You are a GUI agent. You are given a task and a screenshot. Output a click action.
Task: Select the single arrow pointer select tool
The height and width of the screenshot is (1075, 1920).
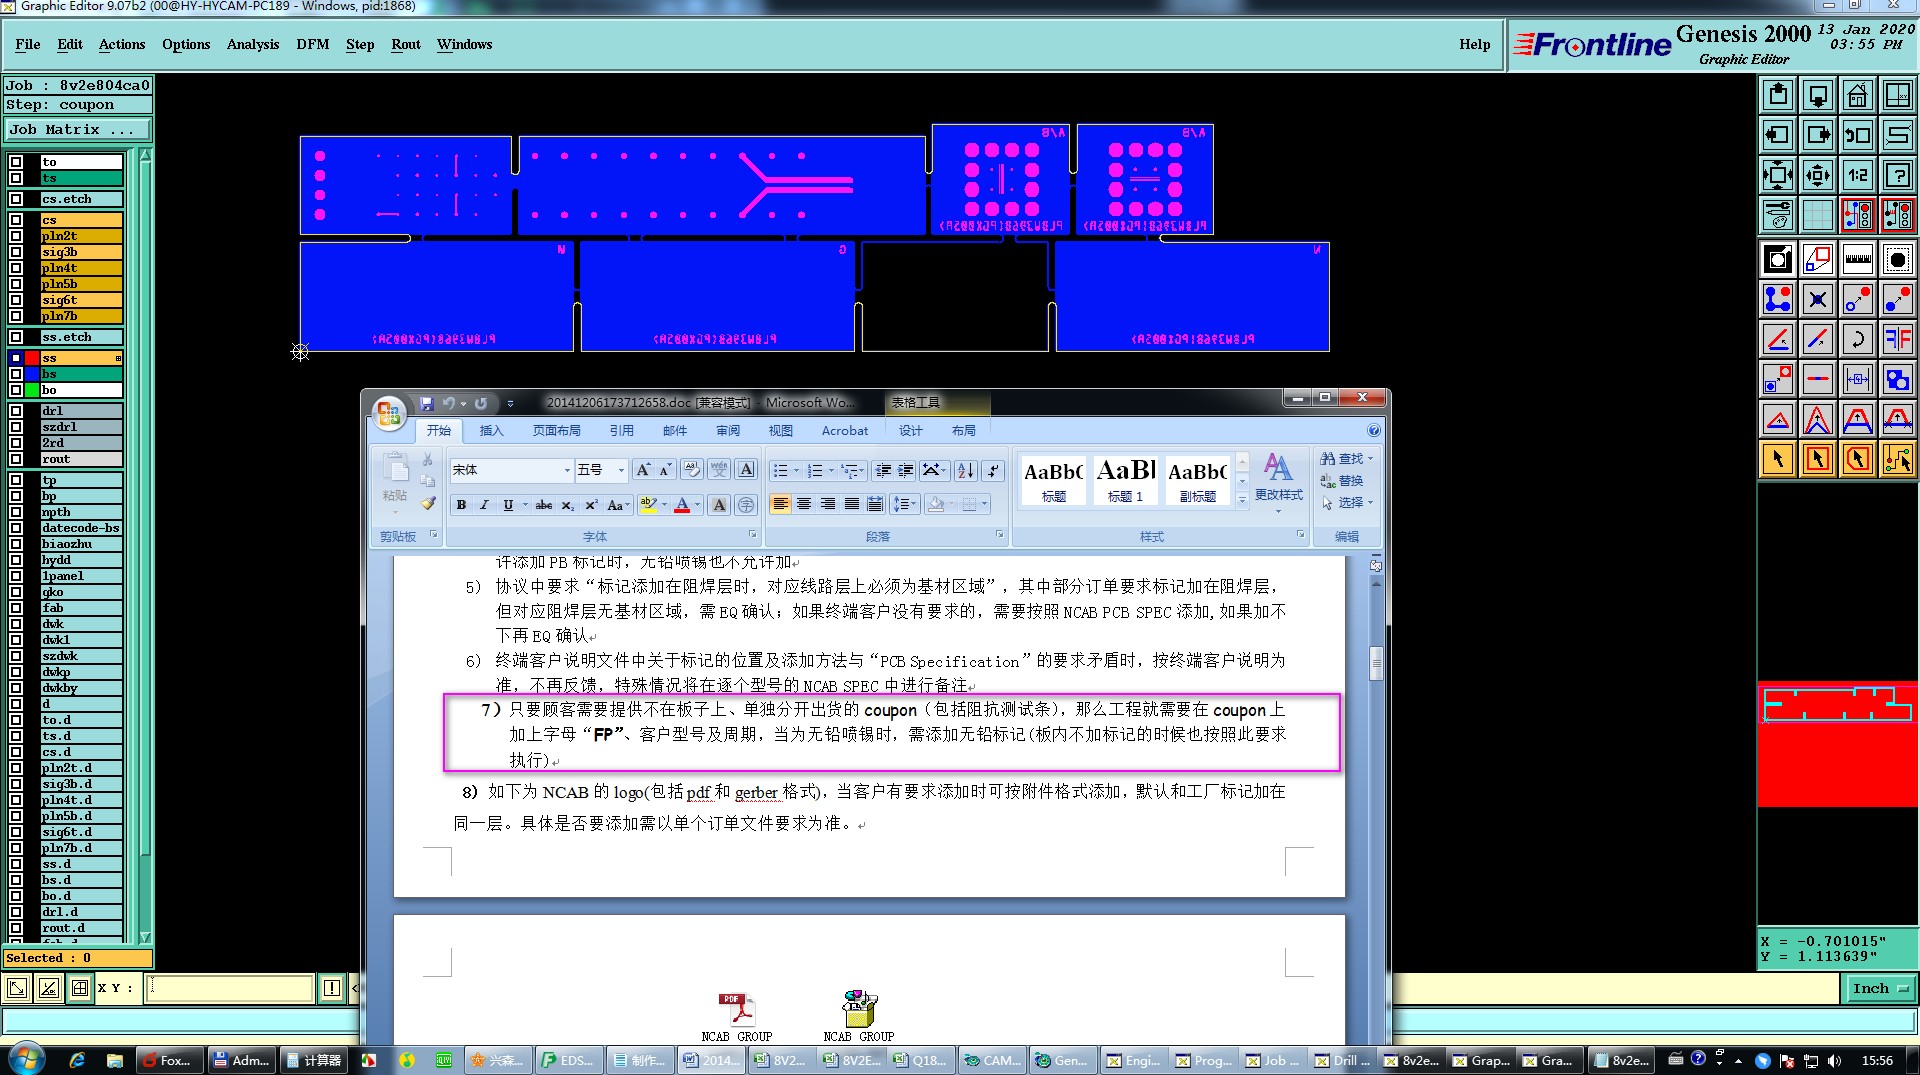[1777, 459]
